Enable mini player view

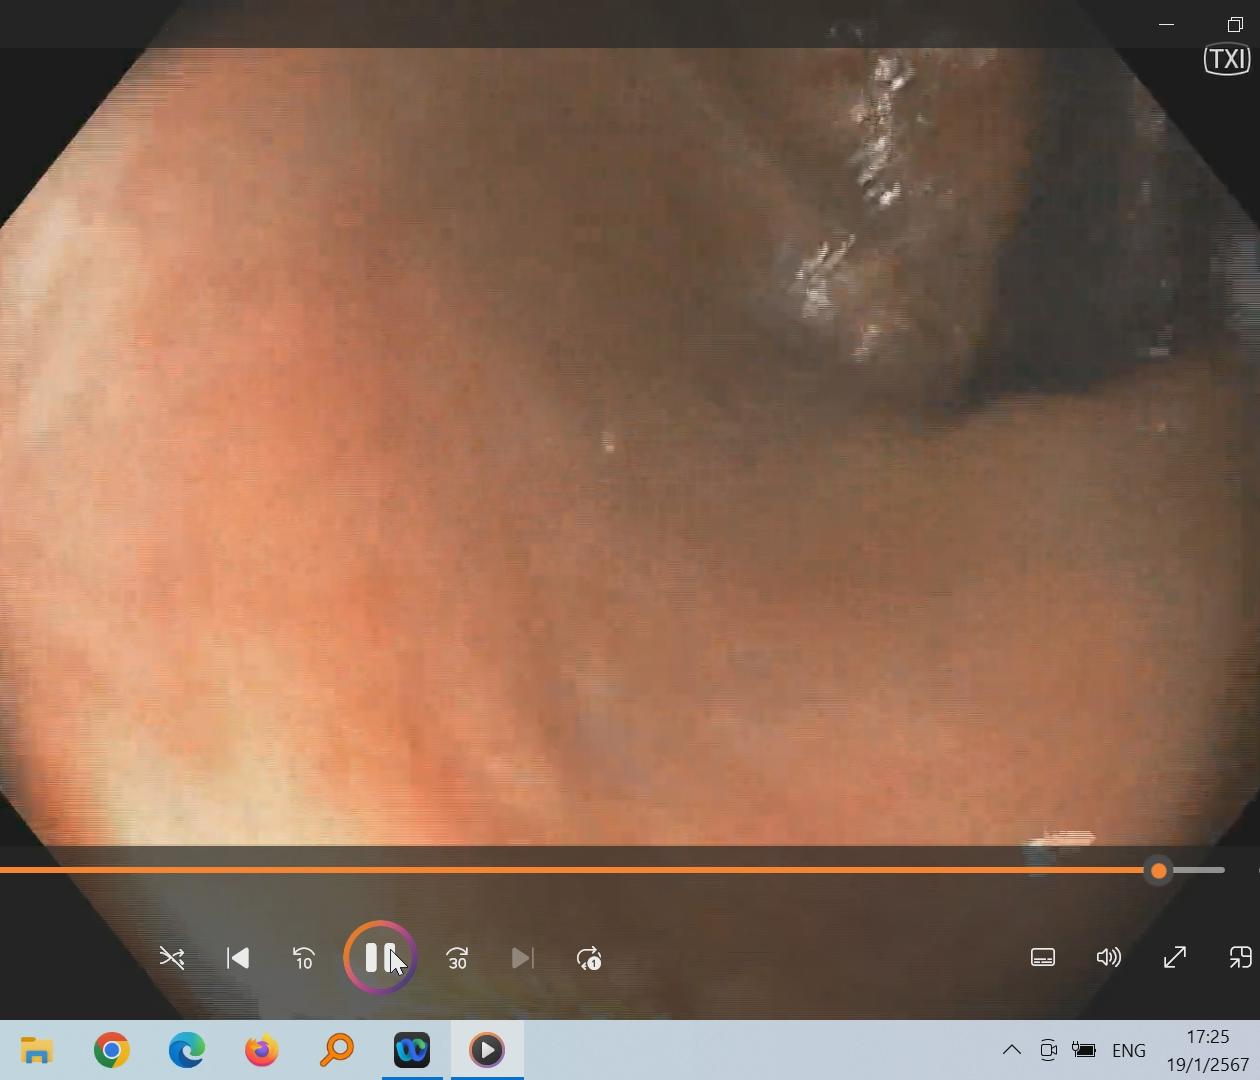point(1240,957)
